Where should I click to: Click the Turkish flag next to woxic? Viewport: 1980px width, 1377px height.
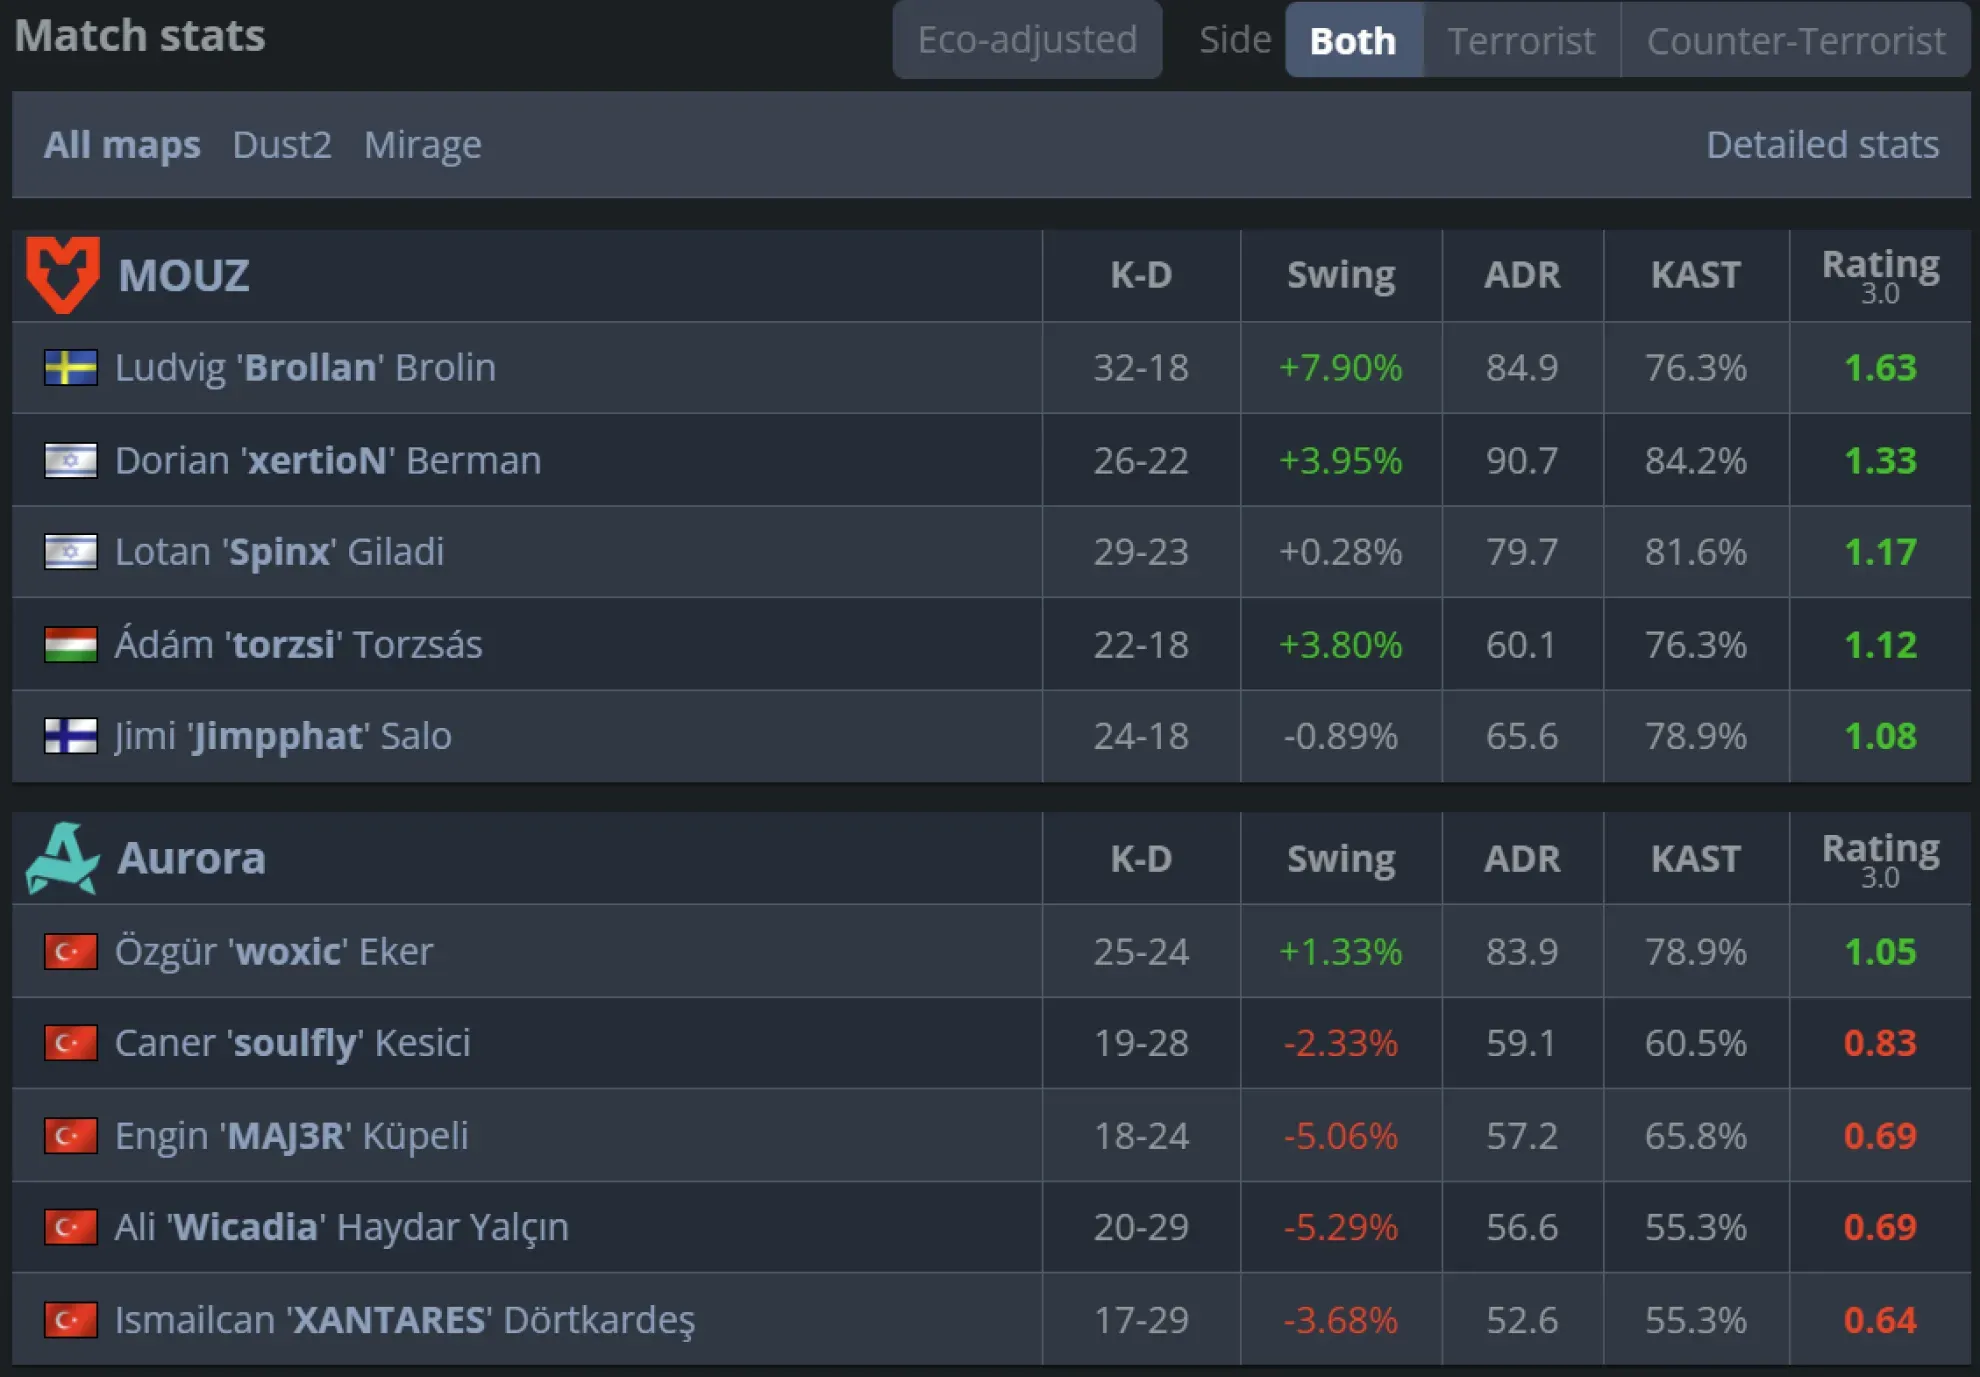pyautogui.click(x=69, y=950)
